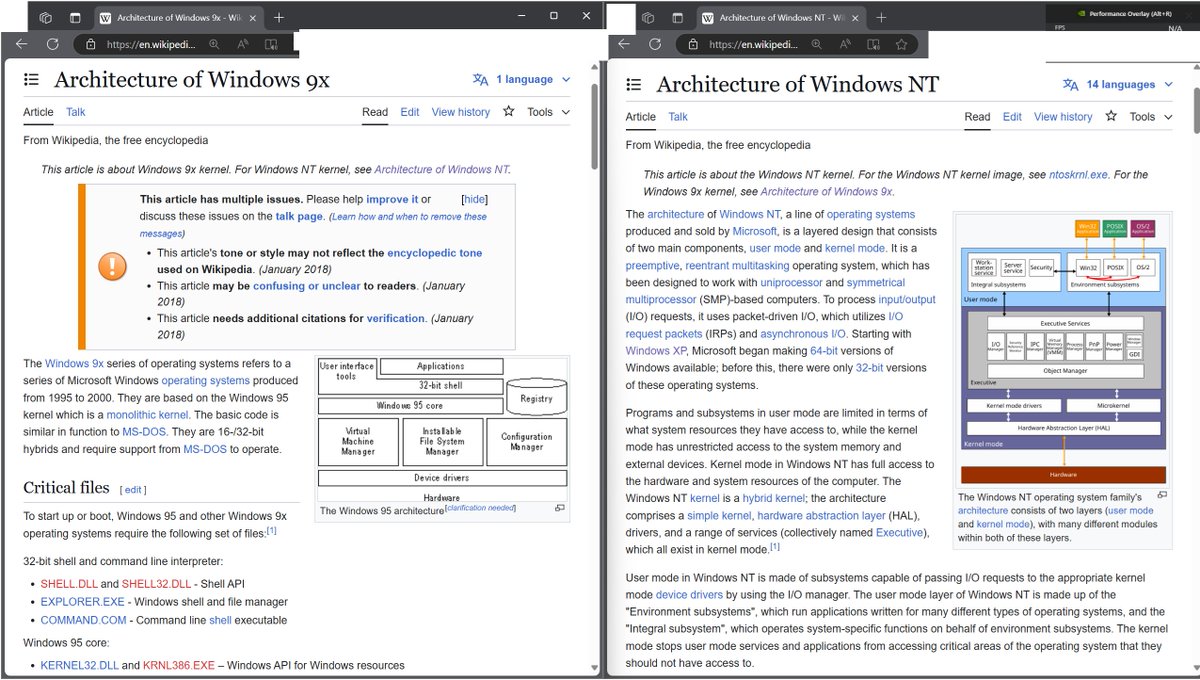Hide the multiple issues notice box
Screen dimensions: 1200x680
(475, 199)
